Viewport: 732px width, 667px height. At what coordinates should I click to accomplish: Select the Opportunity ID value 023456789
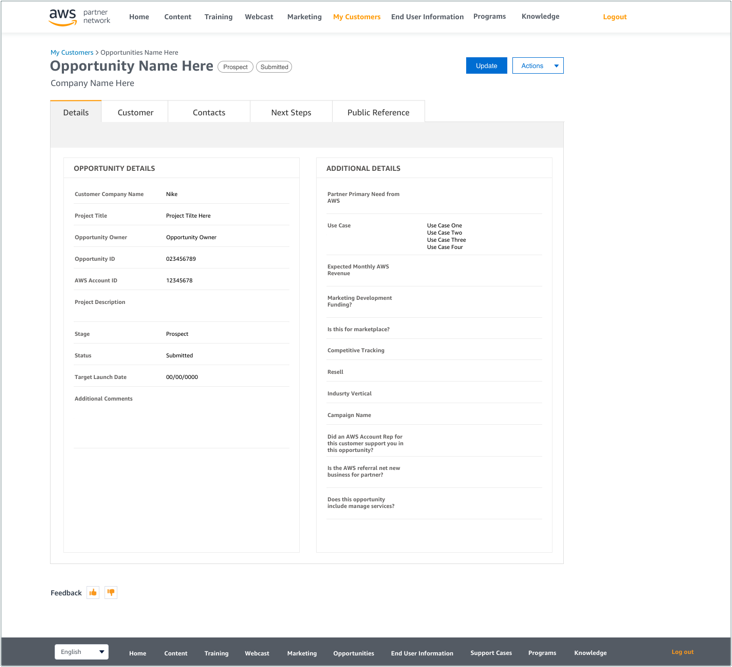click(181, 259)
